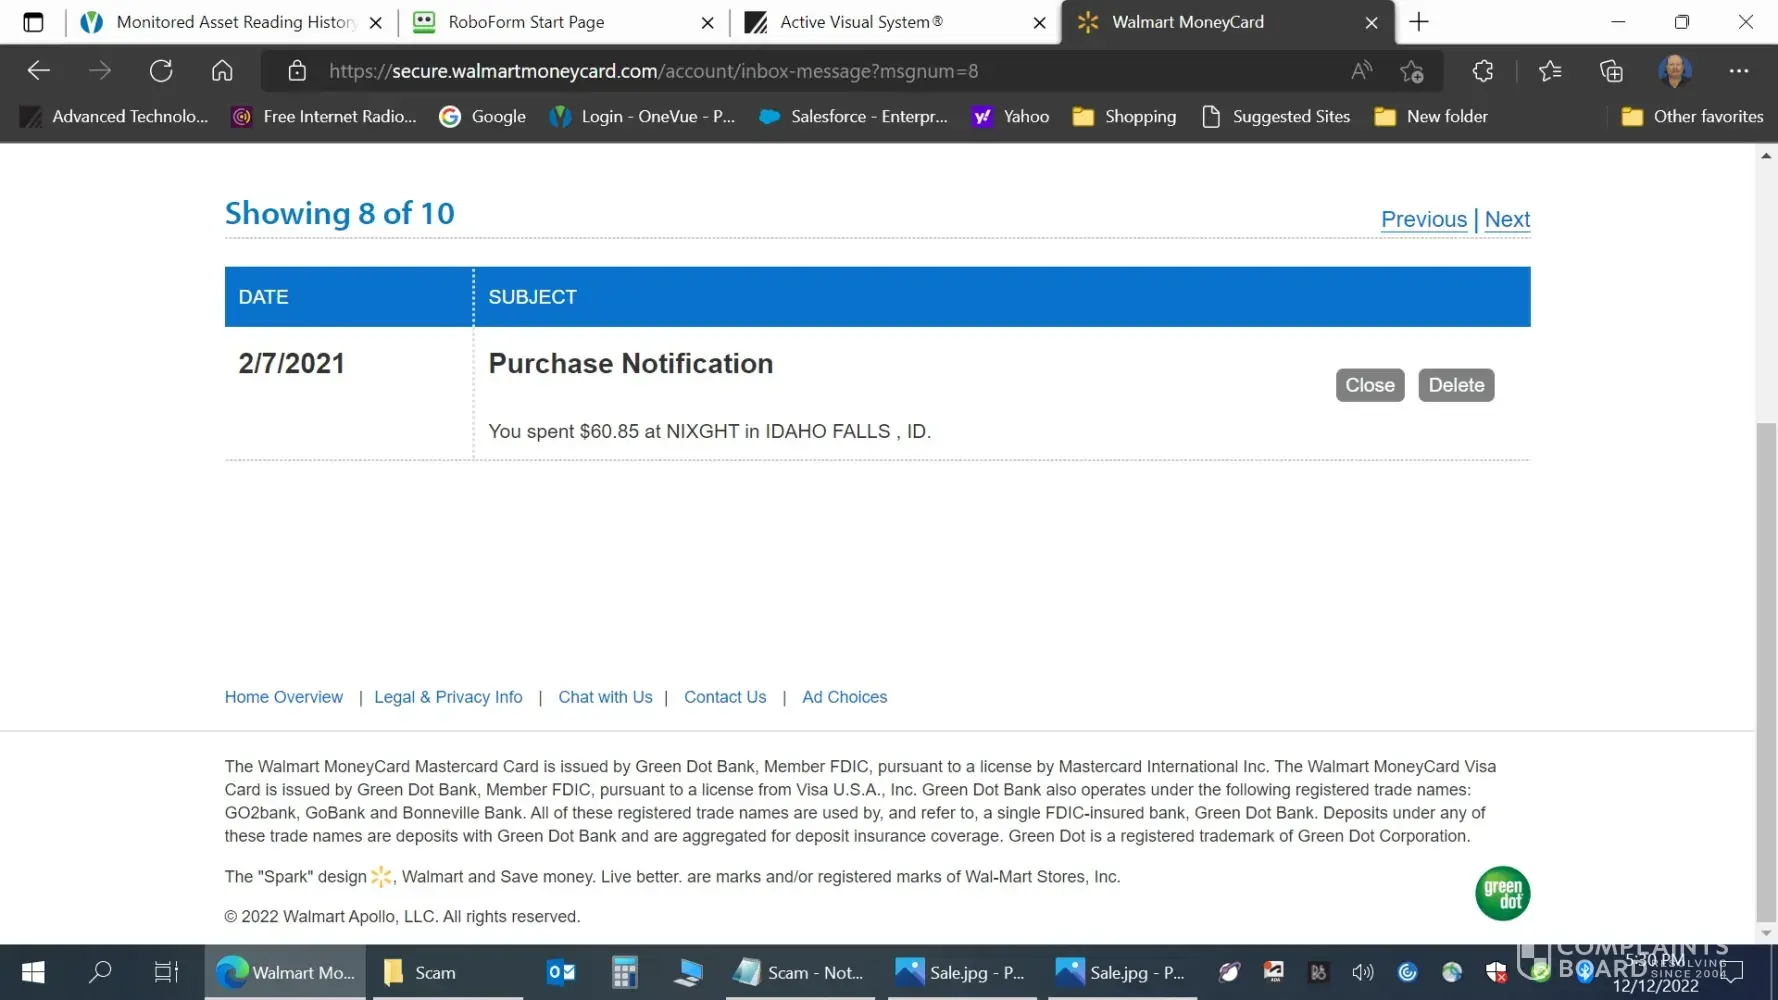The height and width of the screenshot is (1000, 1778).
Task: Open Windows Task View
Action: pyautogui.click(x=166, y=972)
